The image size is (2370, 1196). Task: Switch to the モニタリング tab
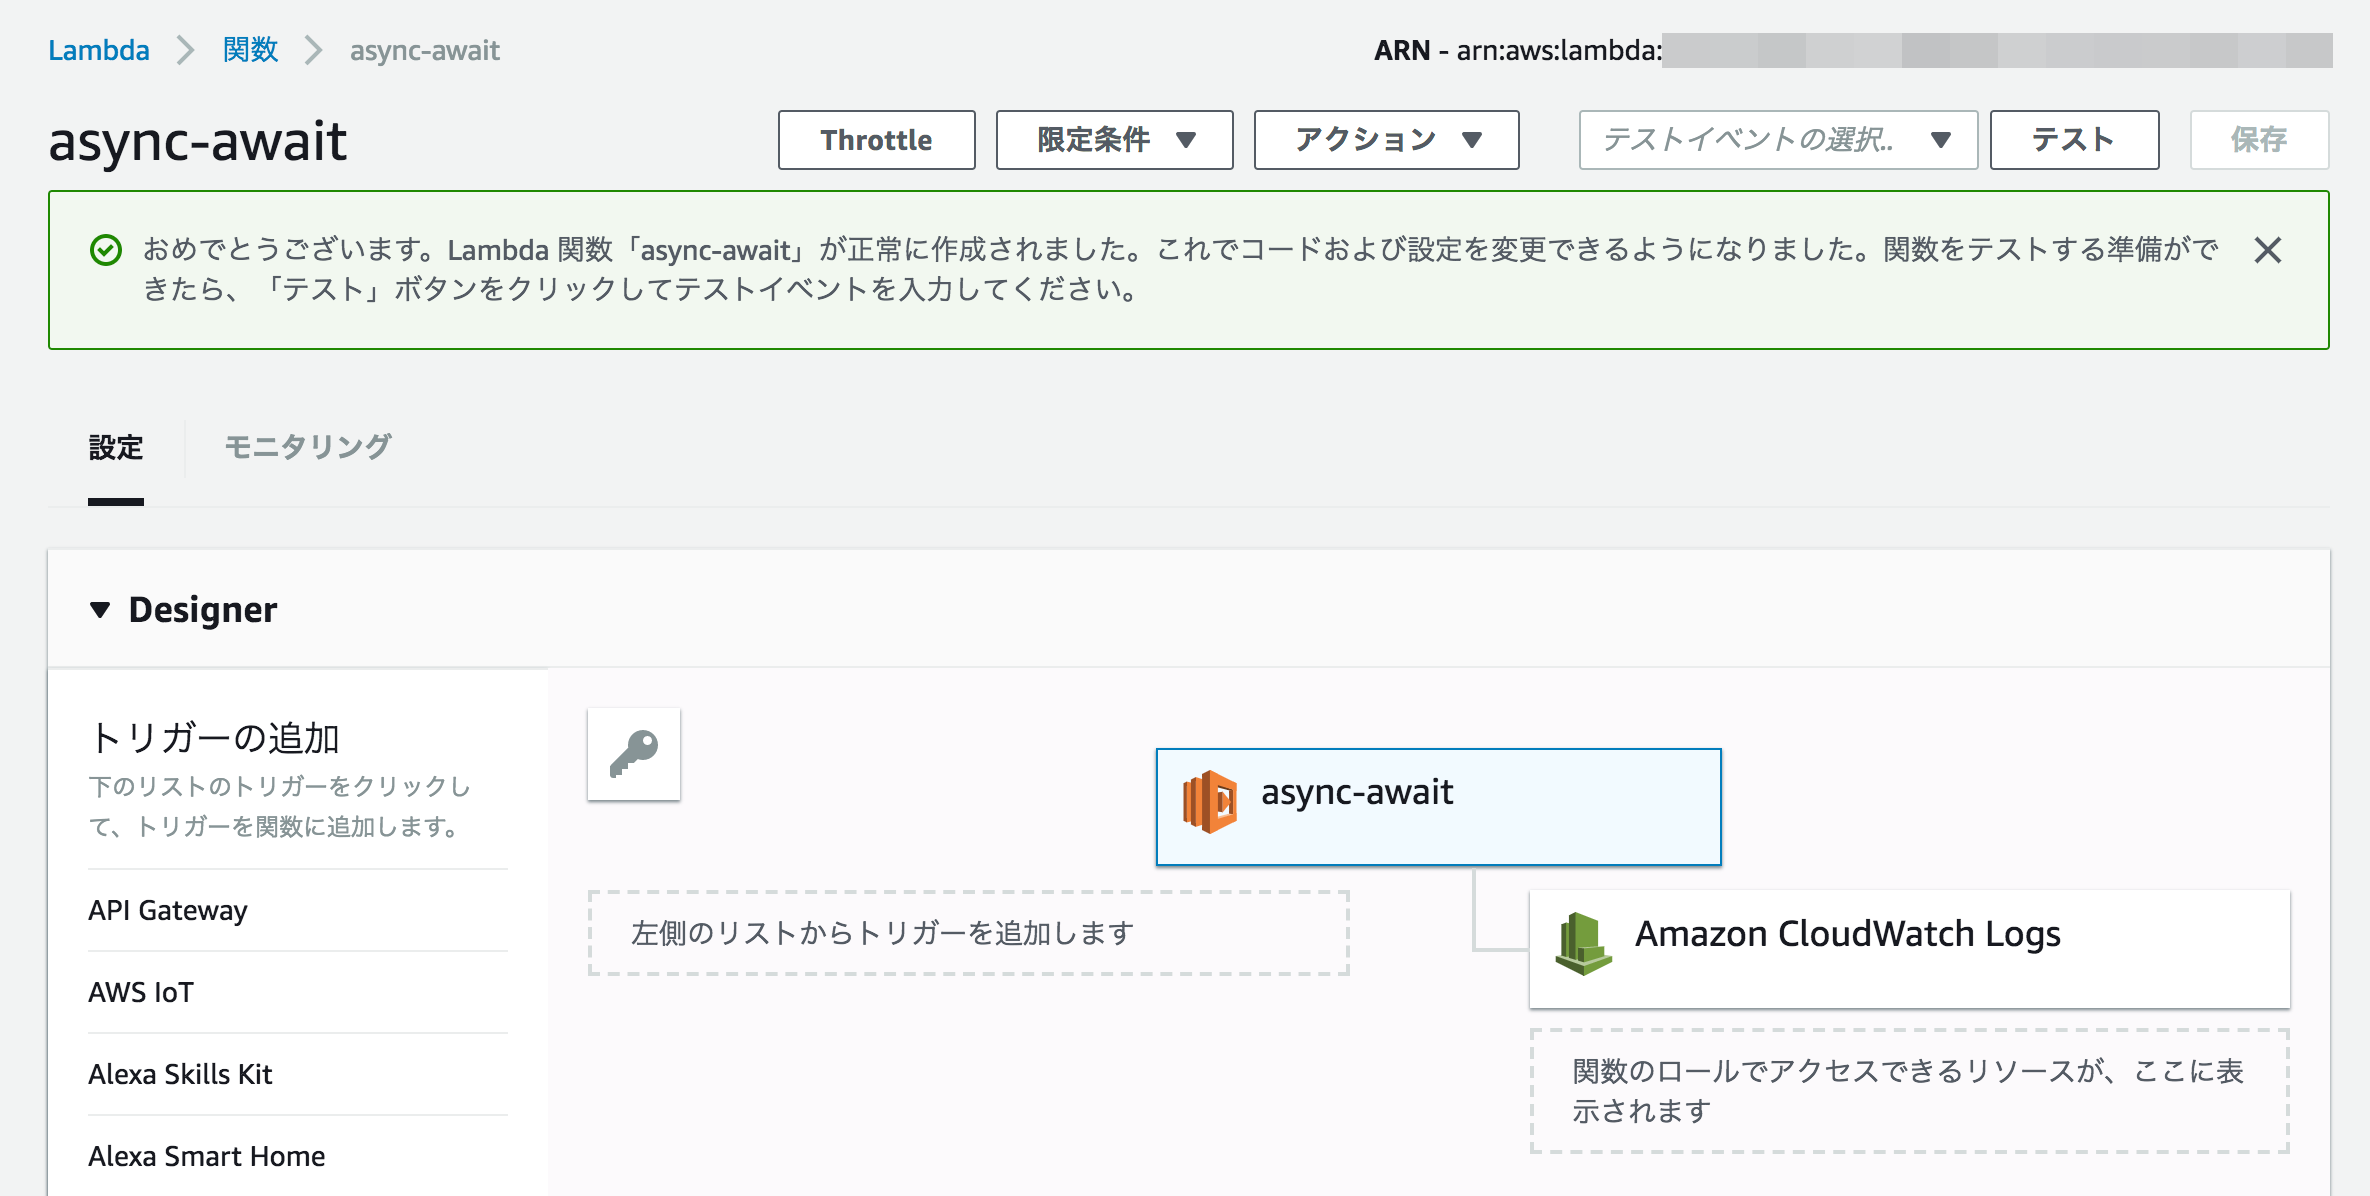point(307,447)
